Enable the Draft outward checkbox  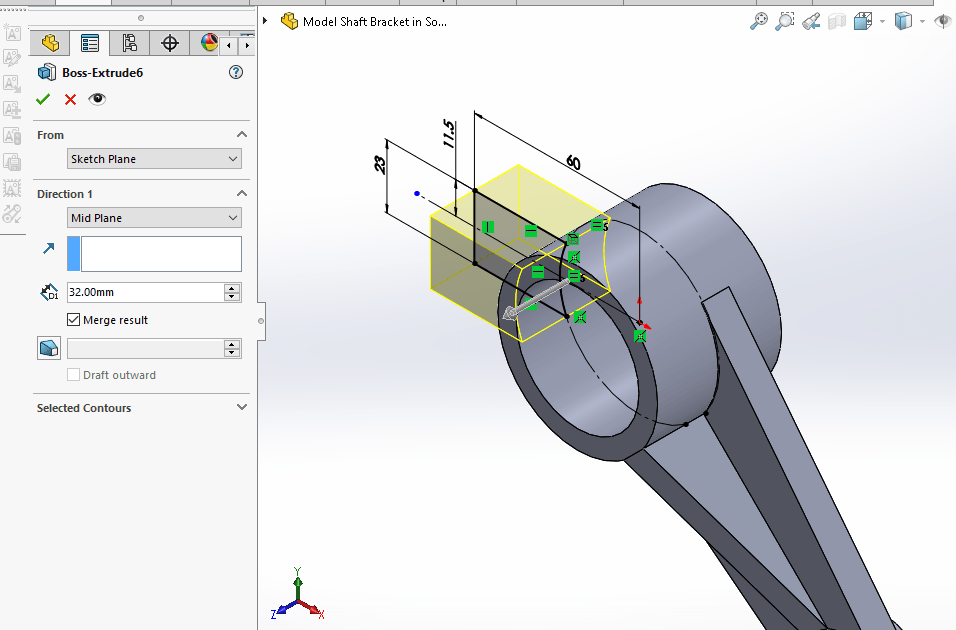(73, 374)
